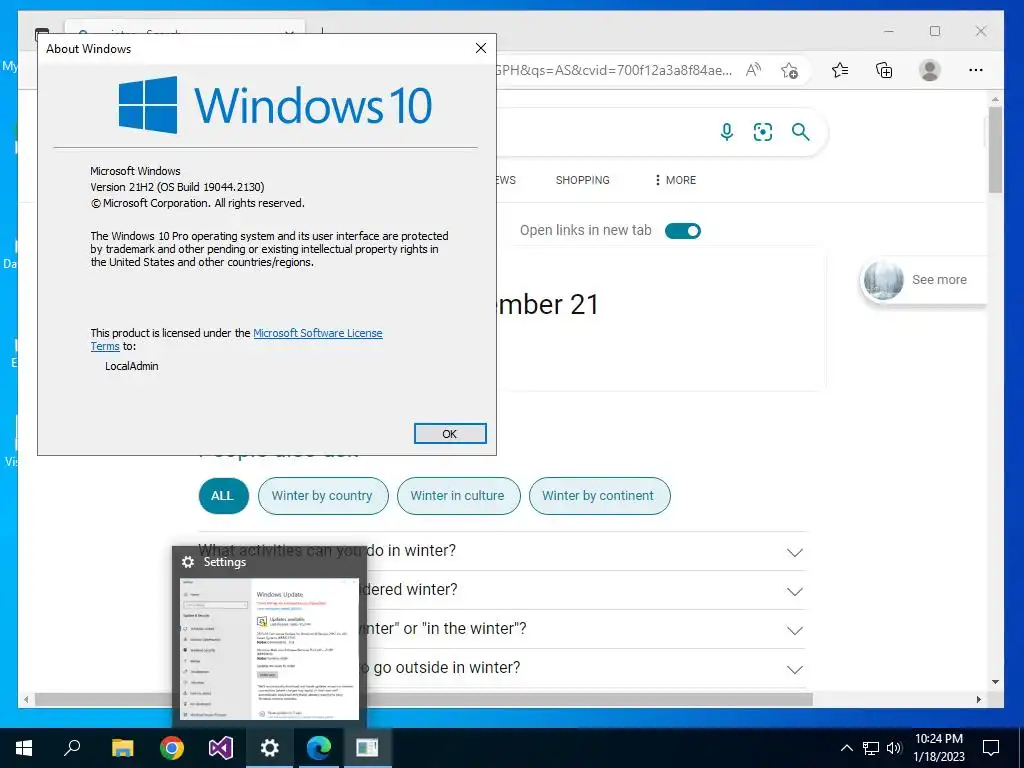
Task: Open the Microsoft Software License Terms link
Action: tap(317, 333)
